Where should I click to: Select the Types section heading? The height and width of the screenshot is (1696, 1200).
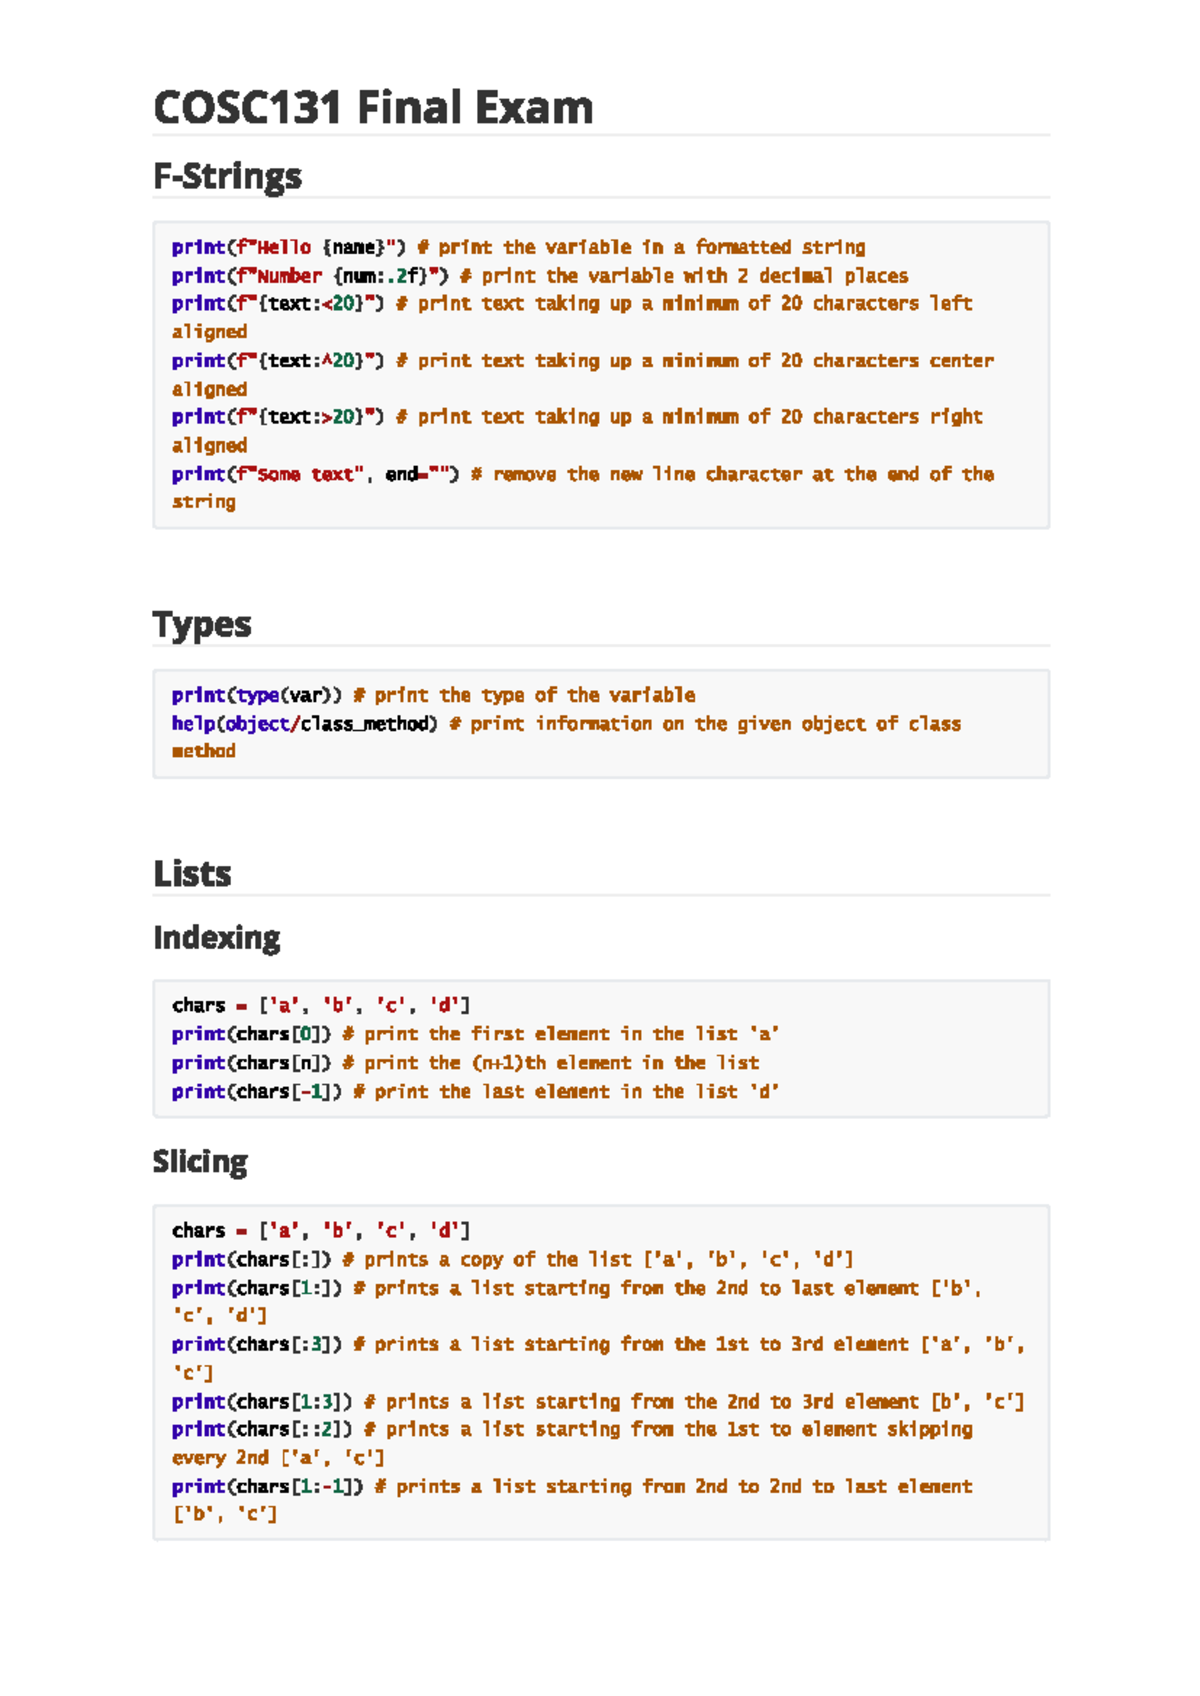(x=202, y=625)
